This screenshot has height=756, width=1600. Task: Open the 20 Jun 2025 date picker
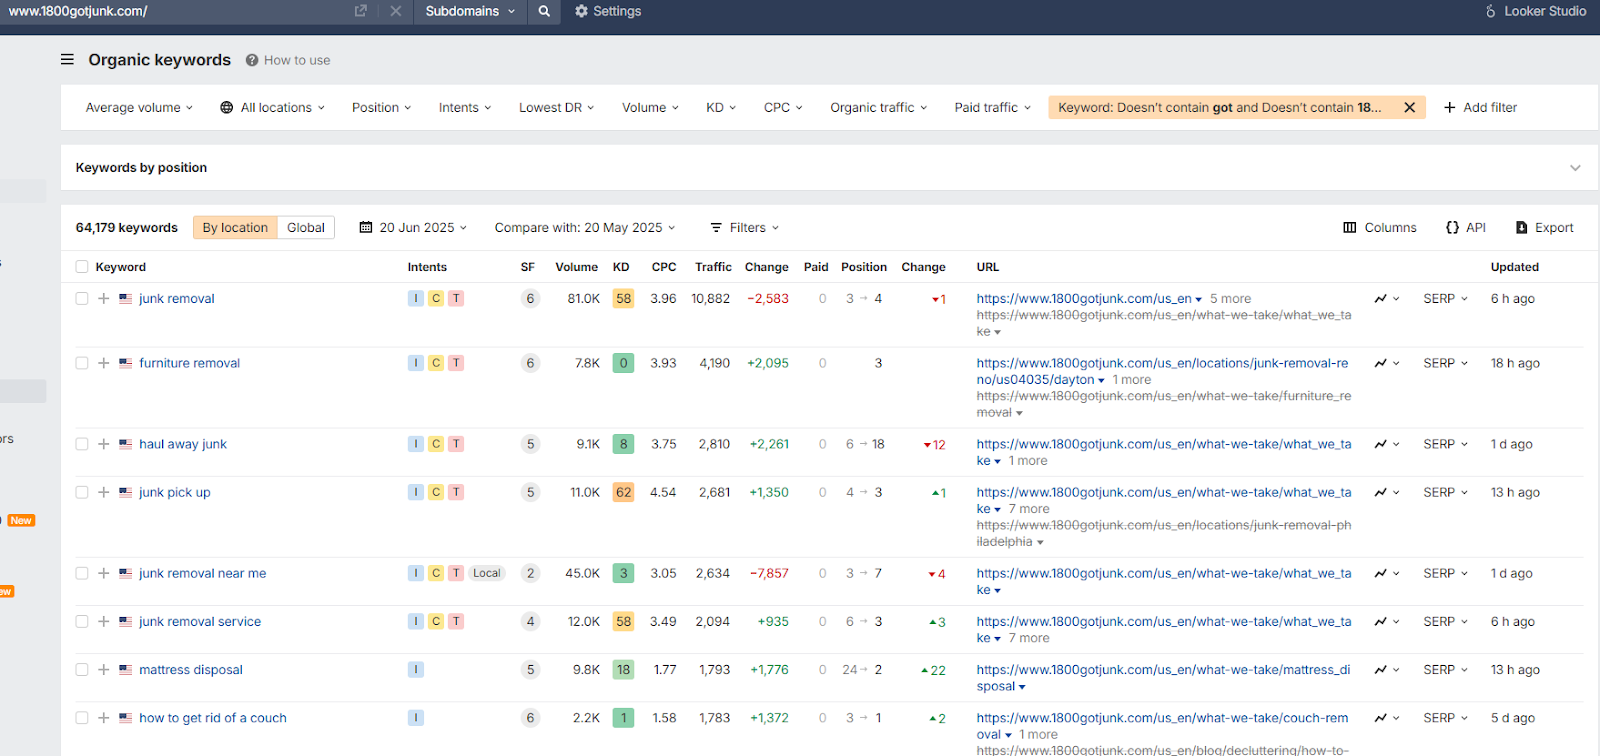(413, 228)
